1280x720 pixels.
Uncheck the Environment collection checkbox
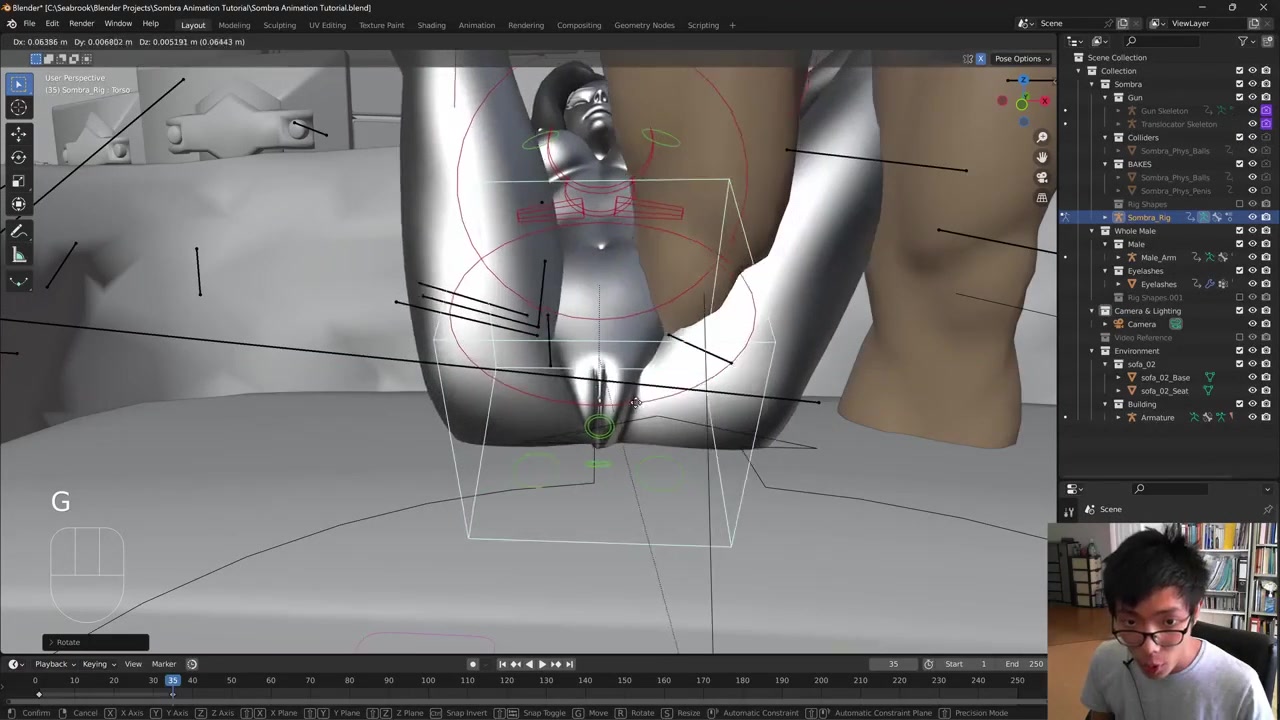(1240, 351)
